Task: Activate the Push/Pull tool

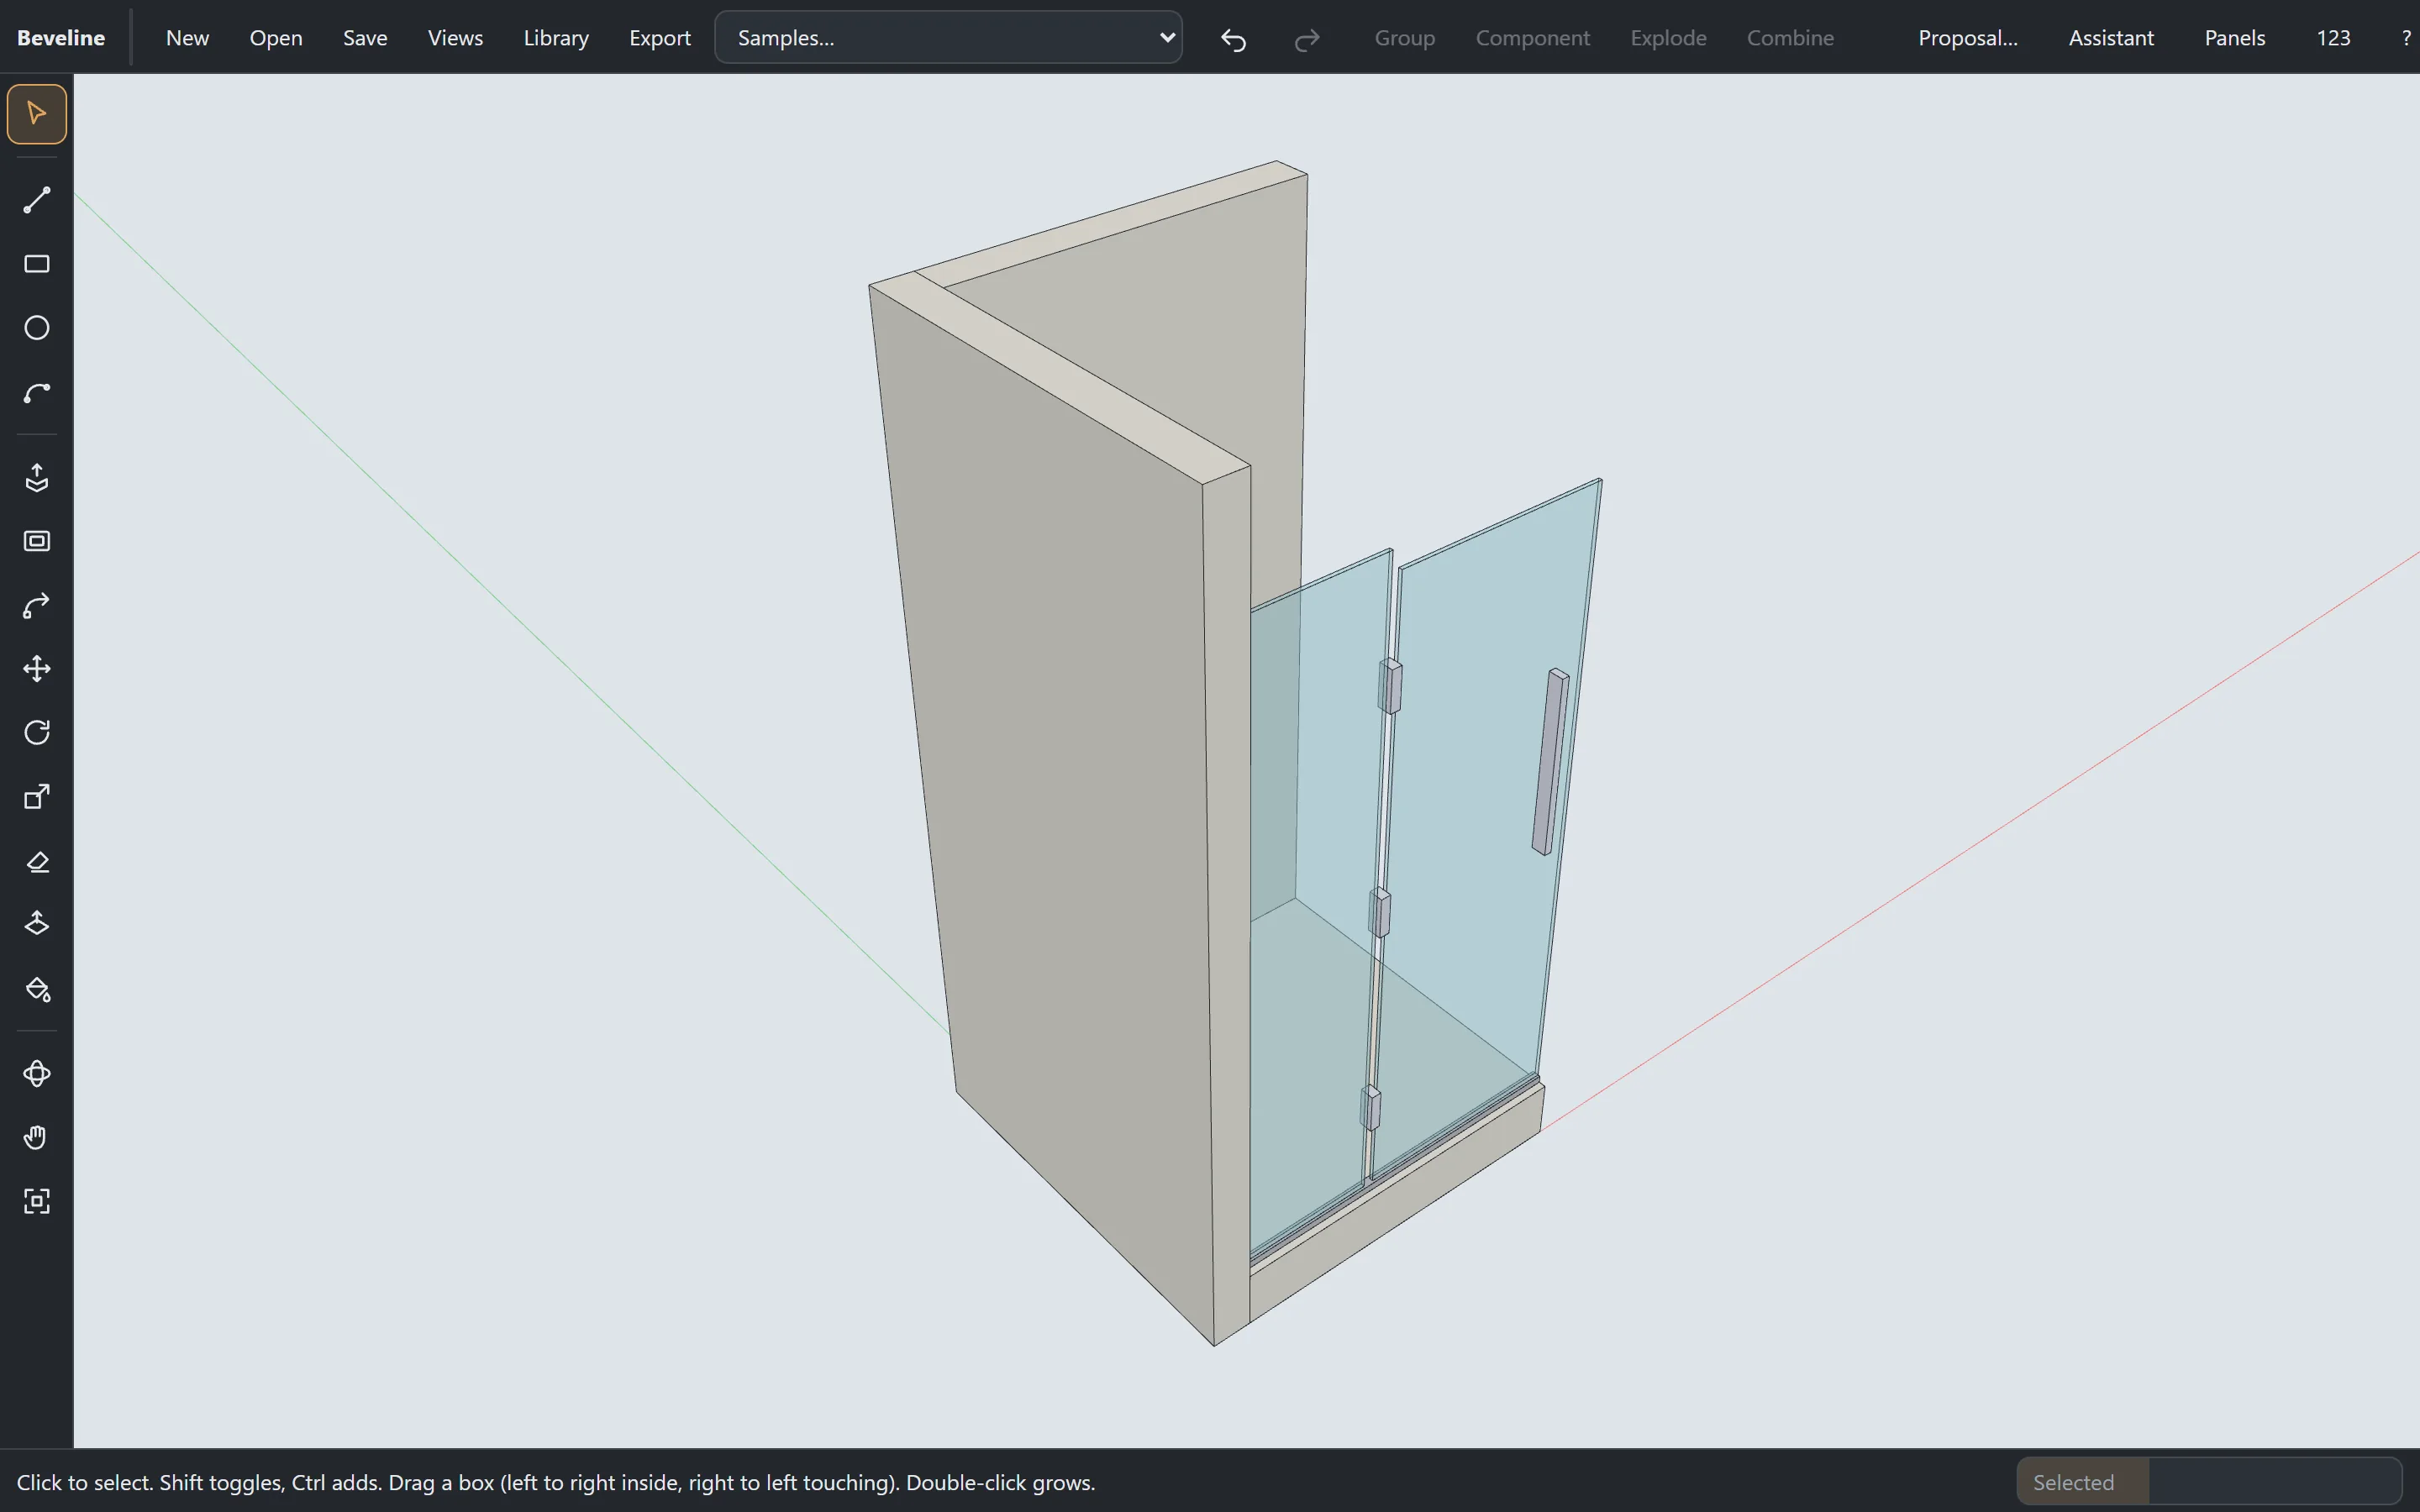Action: pyautogui.click(x=37, y=477)
